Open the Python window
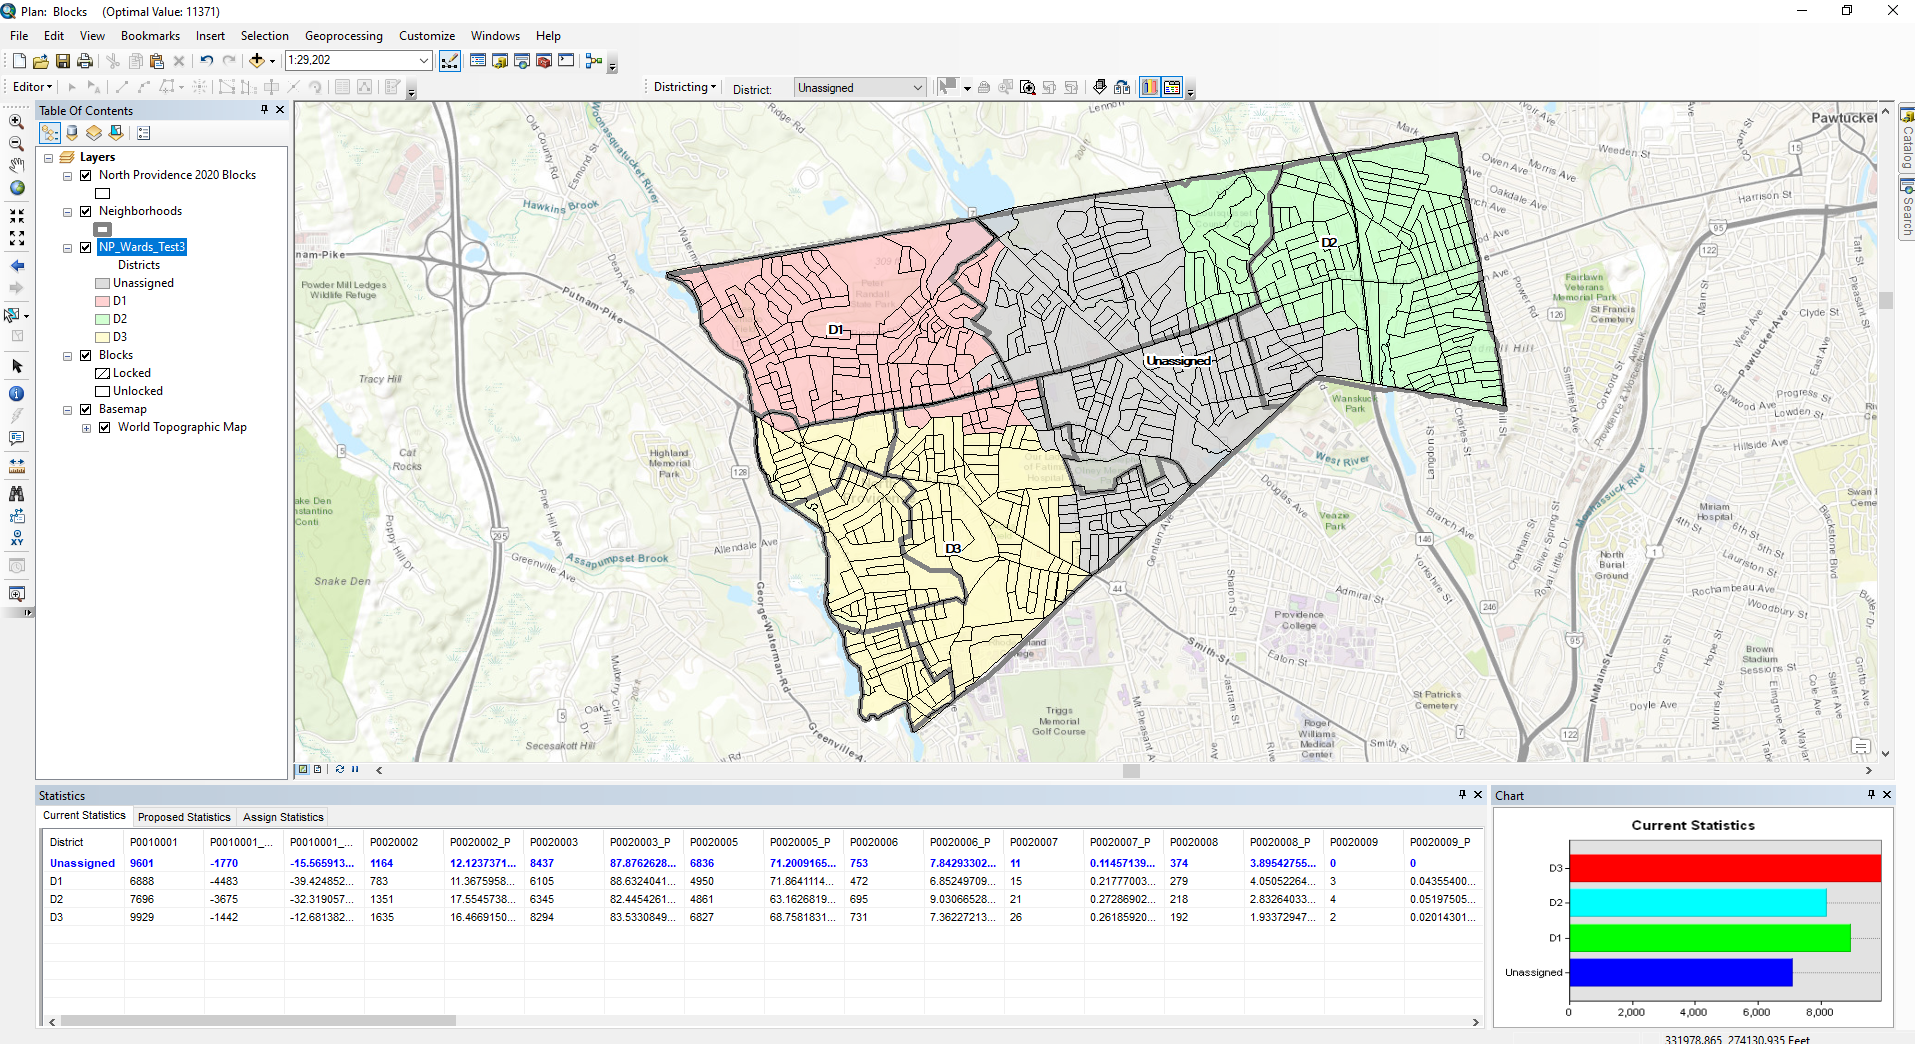The image size is (1915, 1044). tap(566, 61)
